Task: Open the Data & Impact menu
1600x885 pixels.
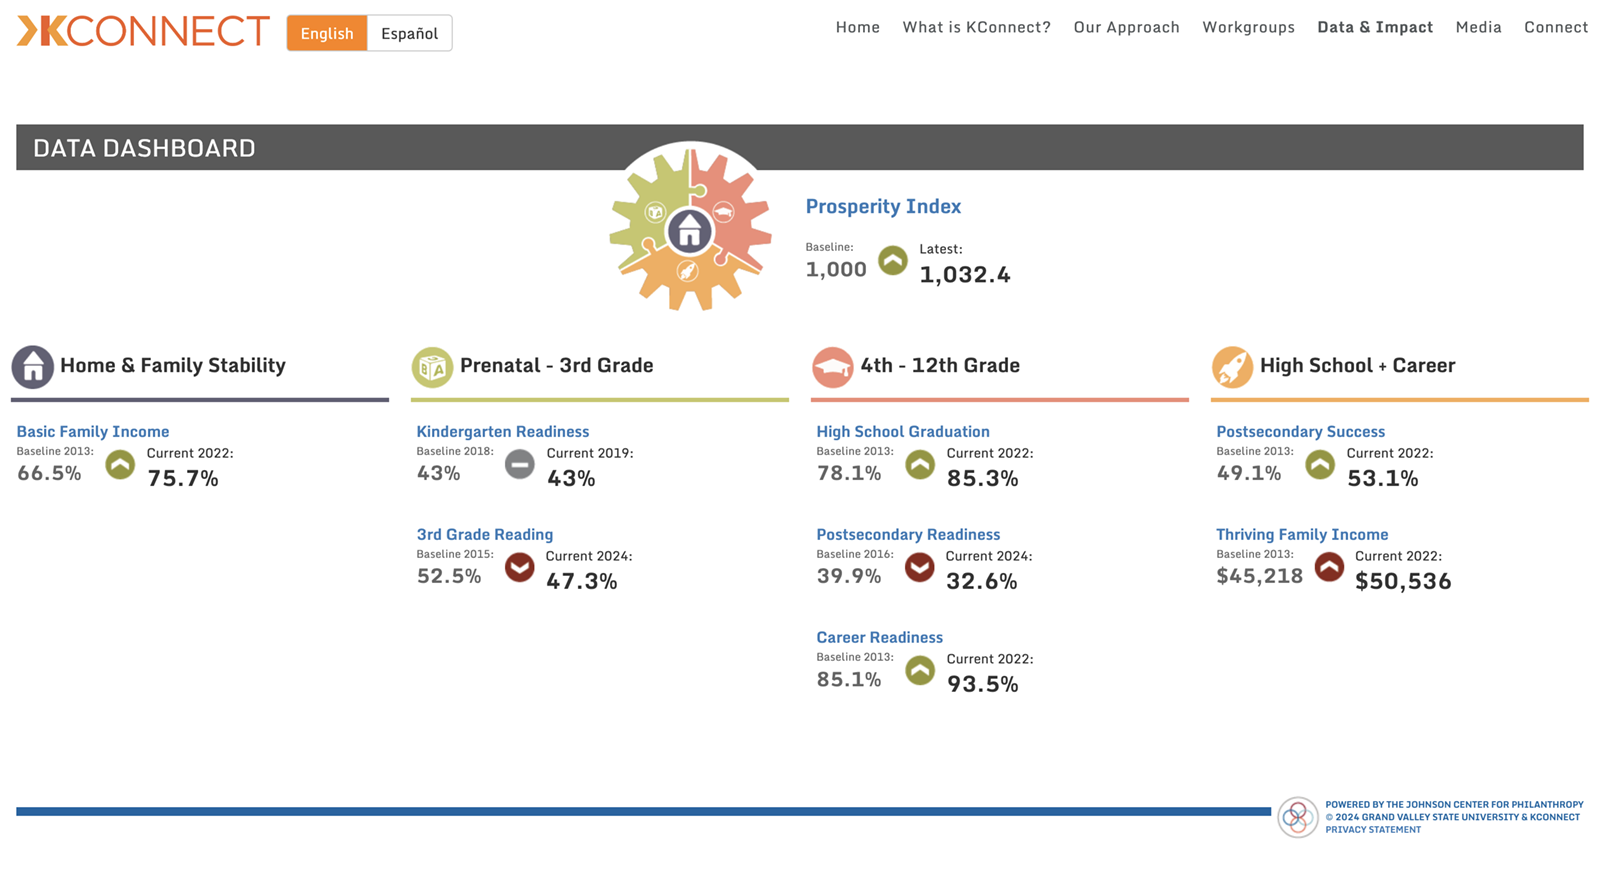Action: pyautogui.click(x=1374, y=27)
